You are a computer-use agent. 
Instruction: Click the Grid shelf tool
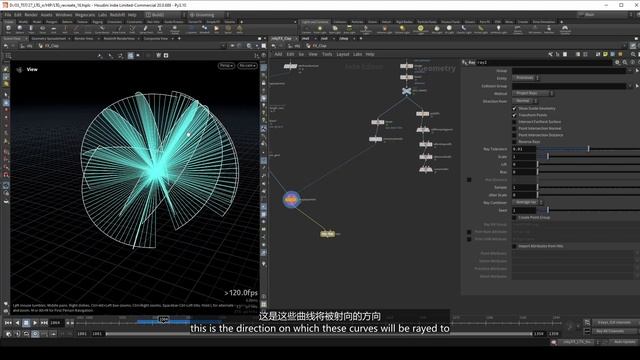(x=53, y=29)
